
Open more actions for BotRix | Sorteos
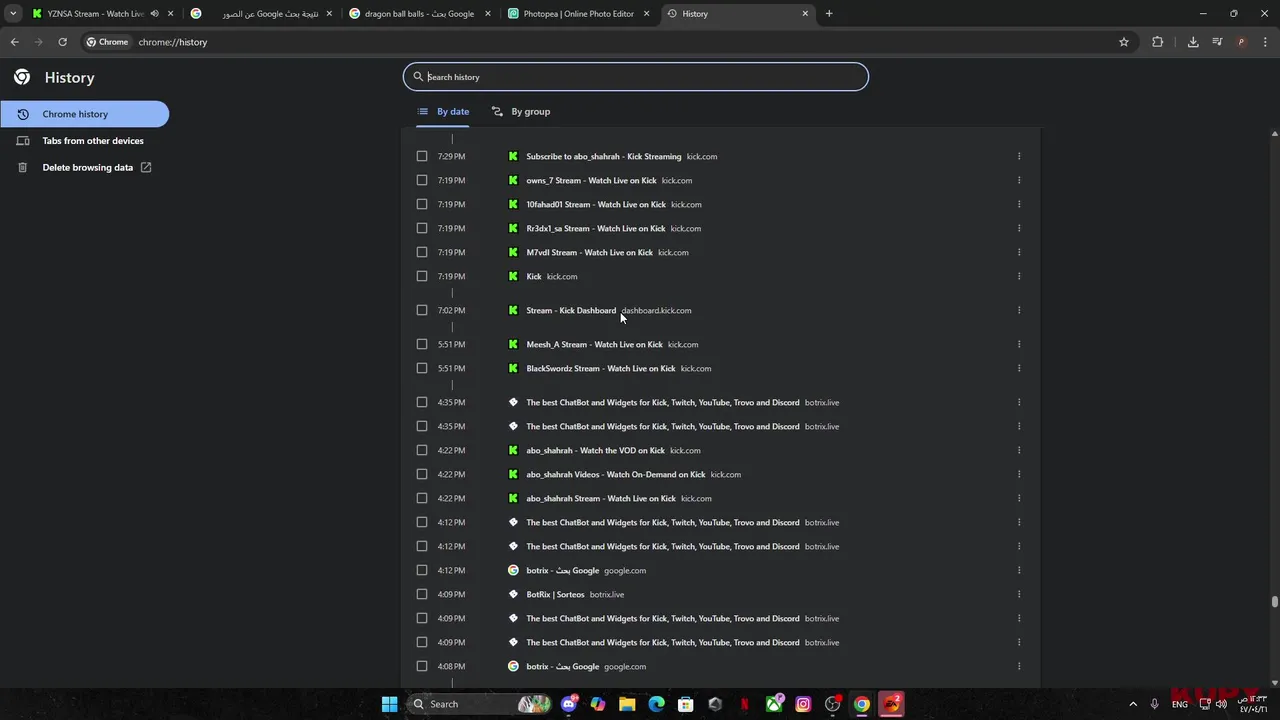1019,594
